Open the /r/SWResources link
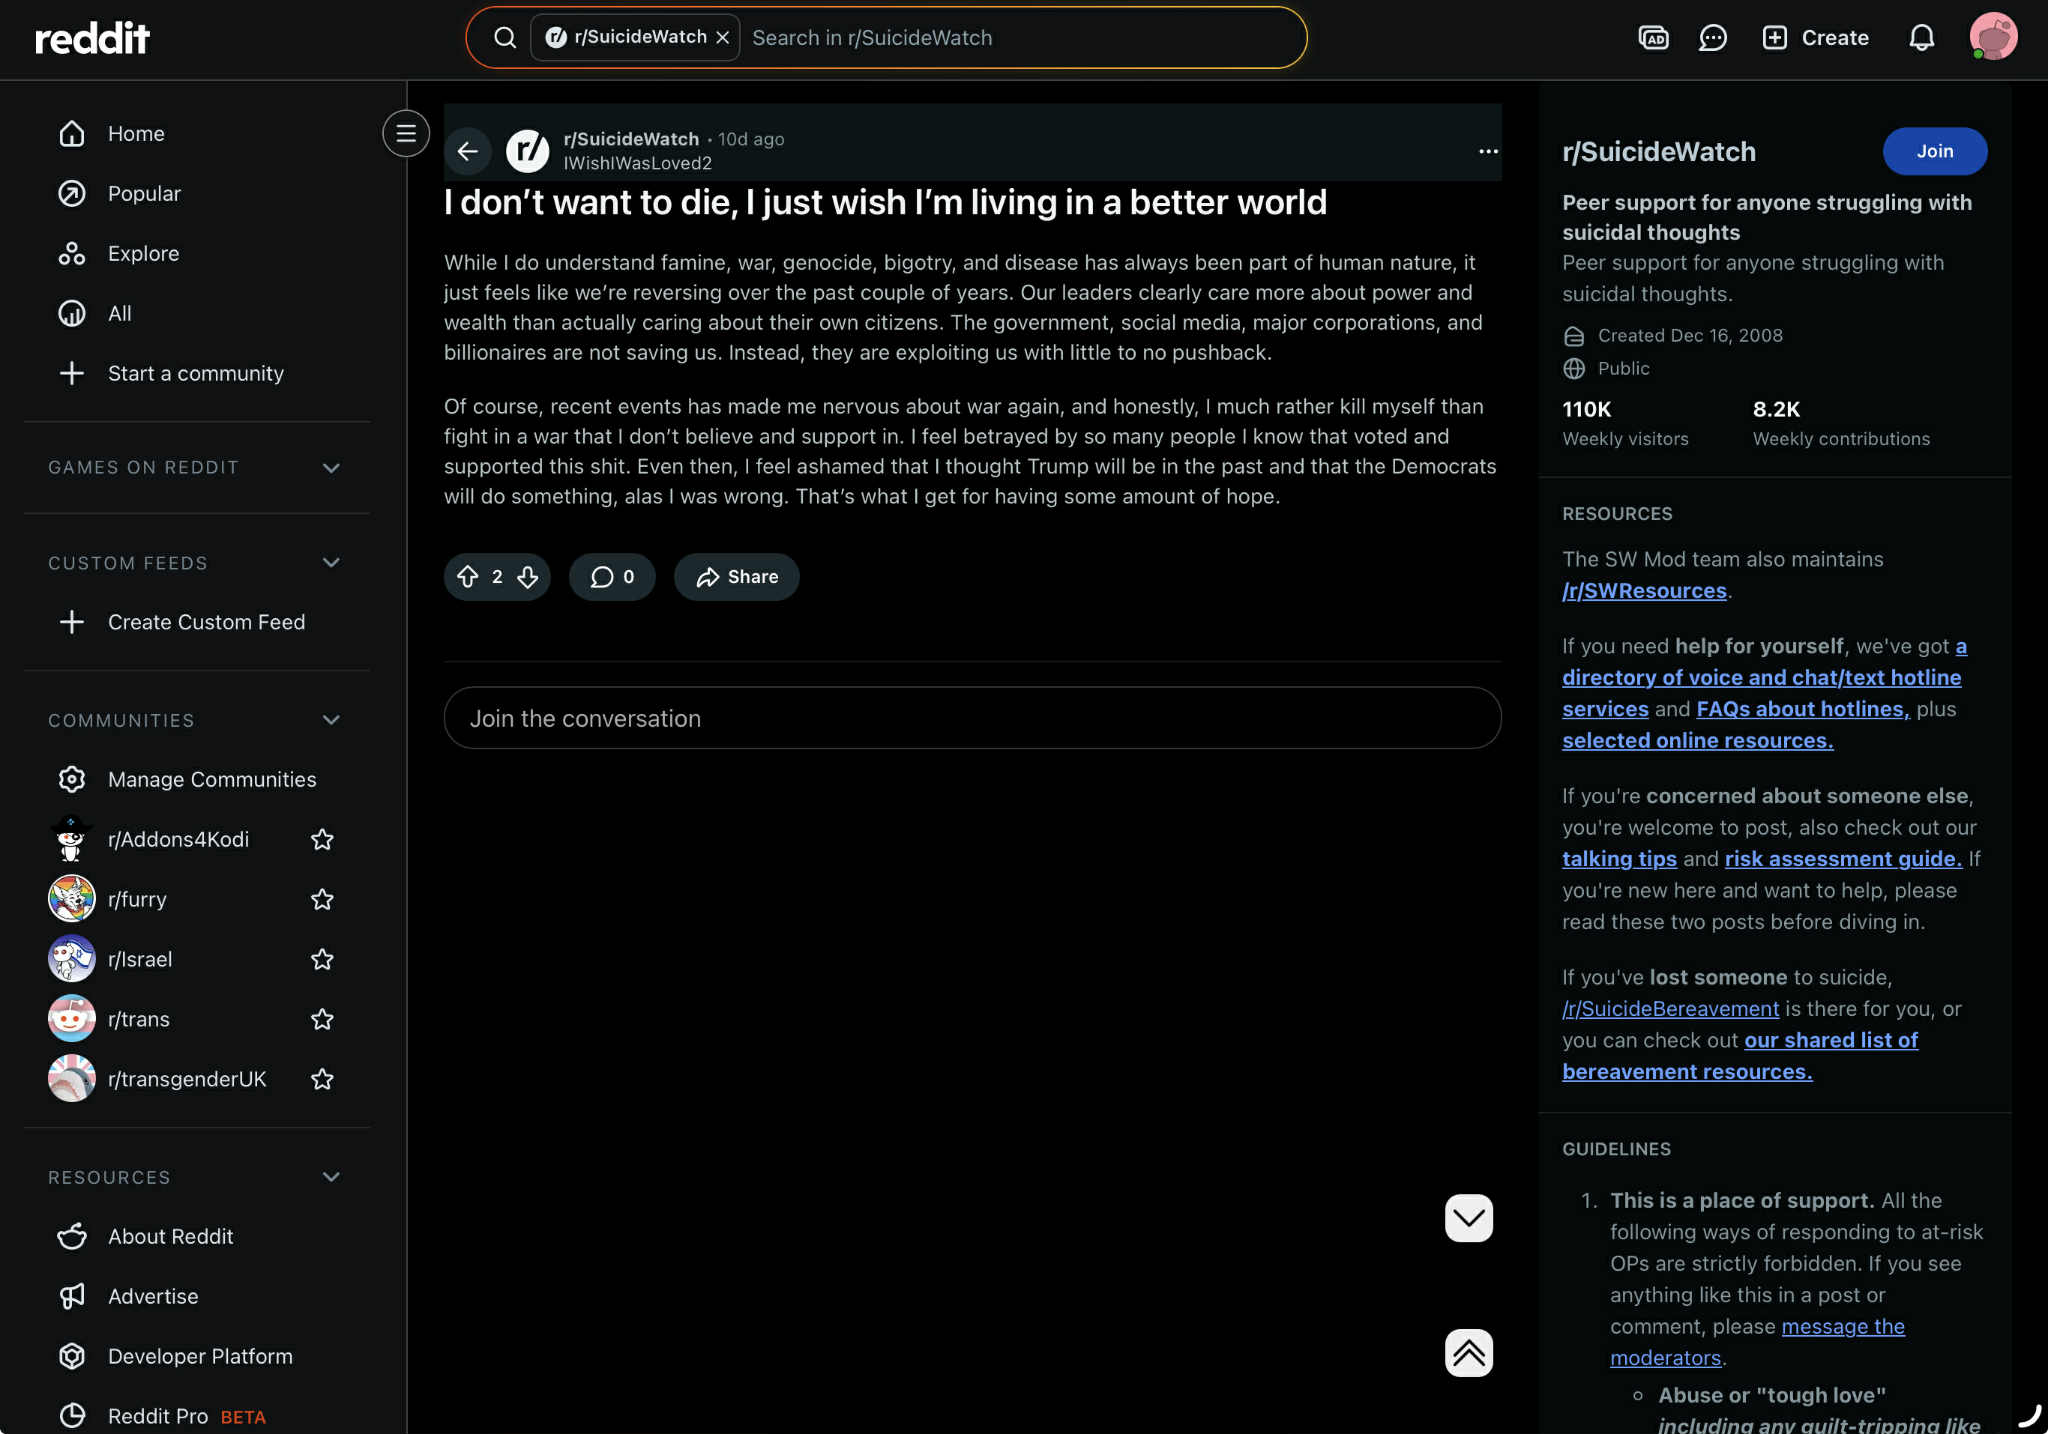Screen dimensions: 2048x1434 click(1644, 591)
